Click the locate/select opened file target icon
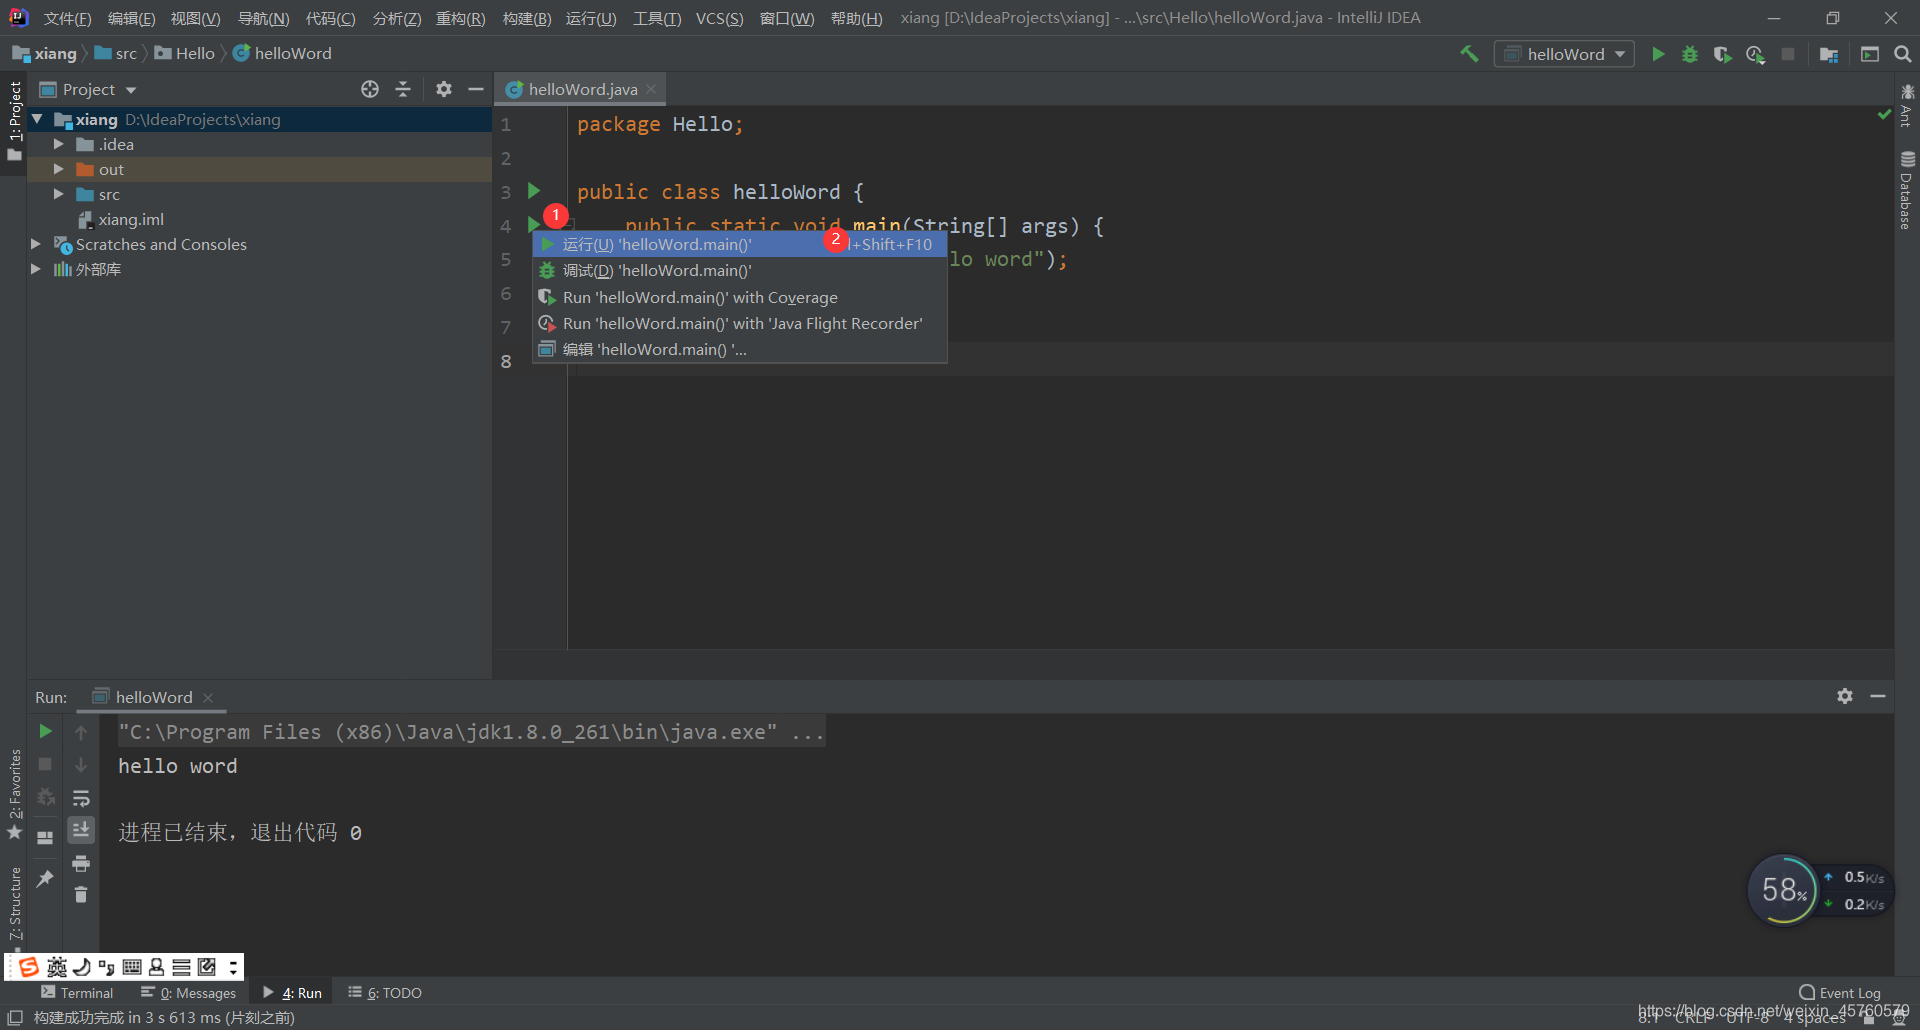This screenshot has width=1920, height=1030. click(x=370, y=89)
